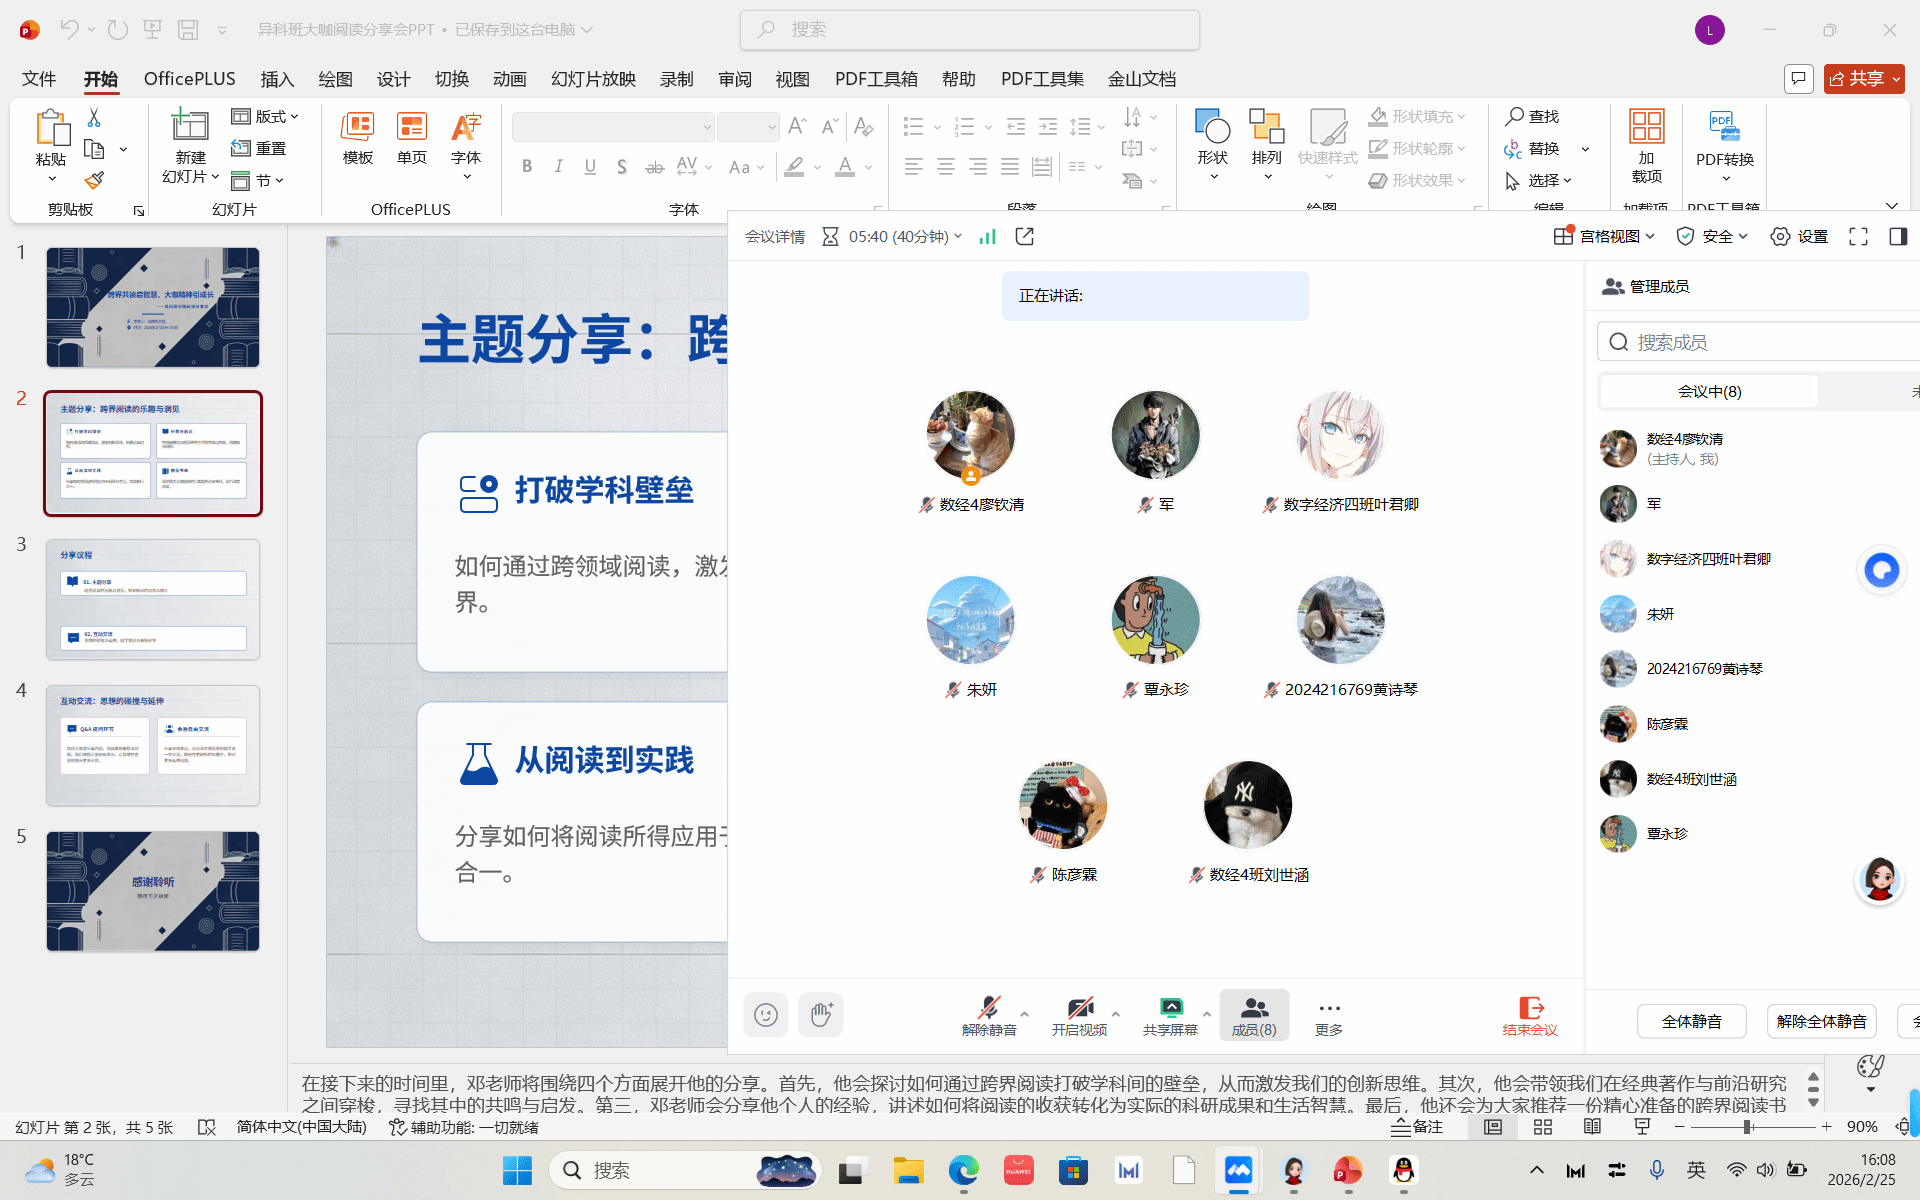Expand the 共享 share button dropdown
The image size is (1920, 1200).
click(x=1896, y=79)
